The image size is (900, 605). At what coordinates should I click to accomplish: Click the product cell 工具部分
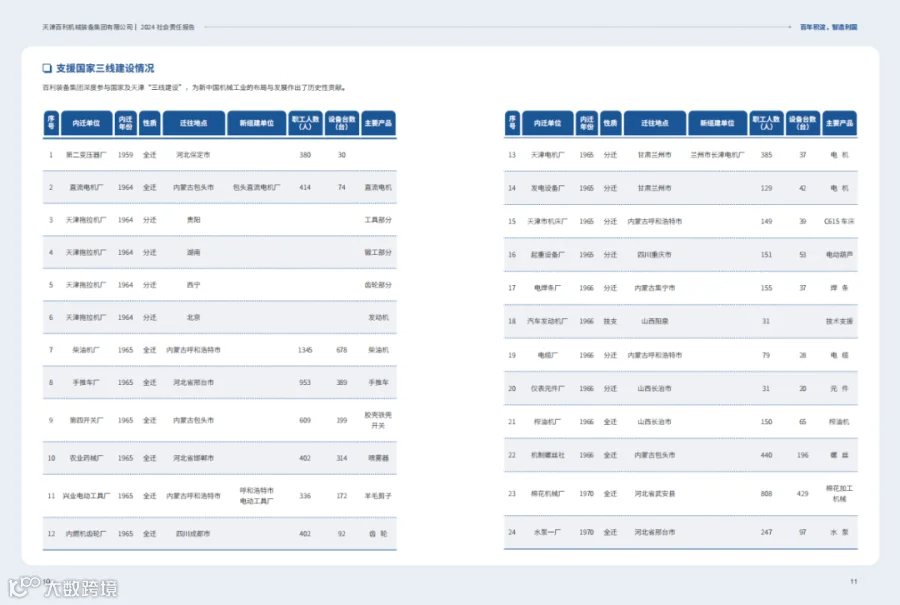click(378, 220)
